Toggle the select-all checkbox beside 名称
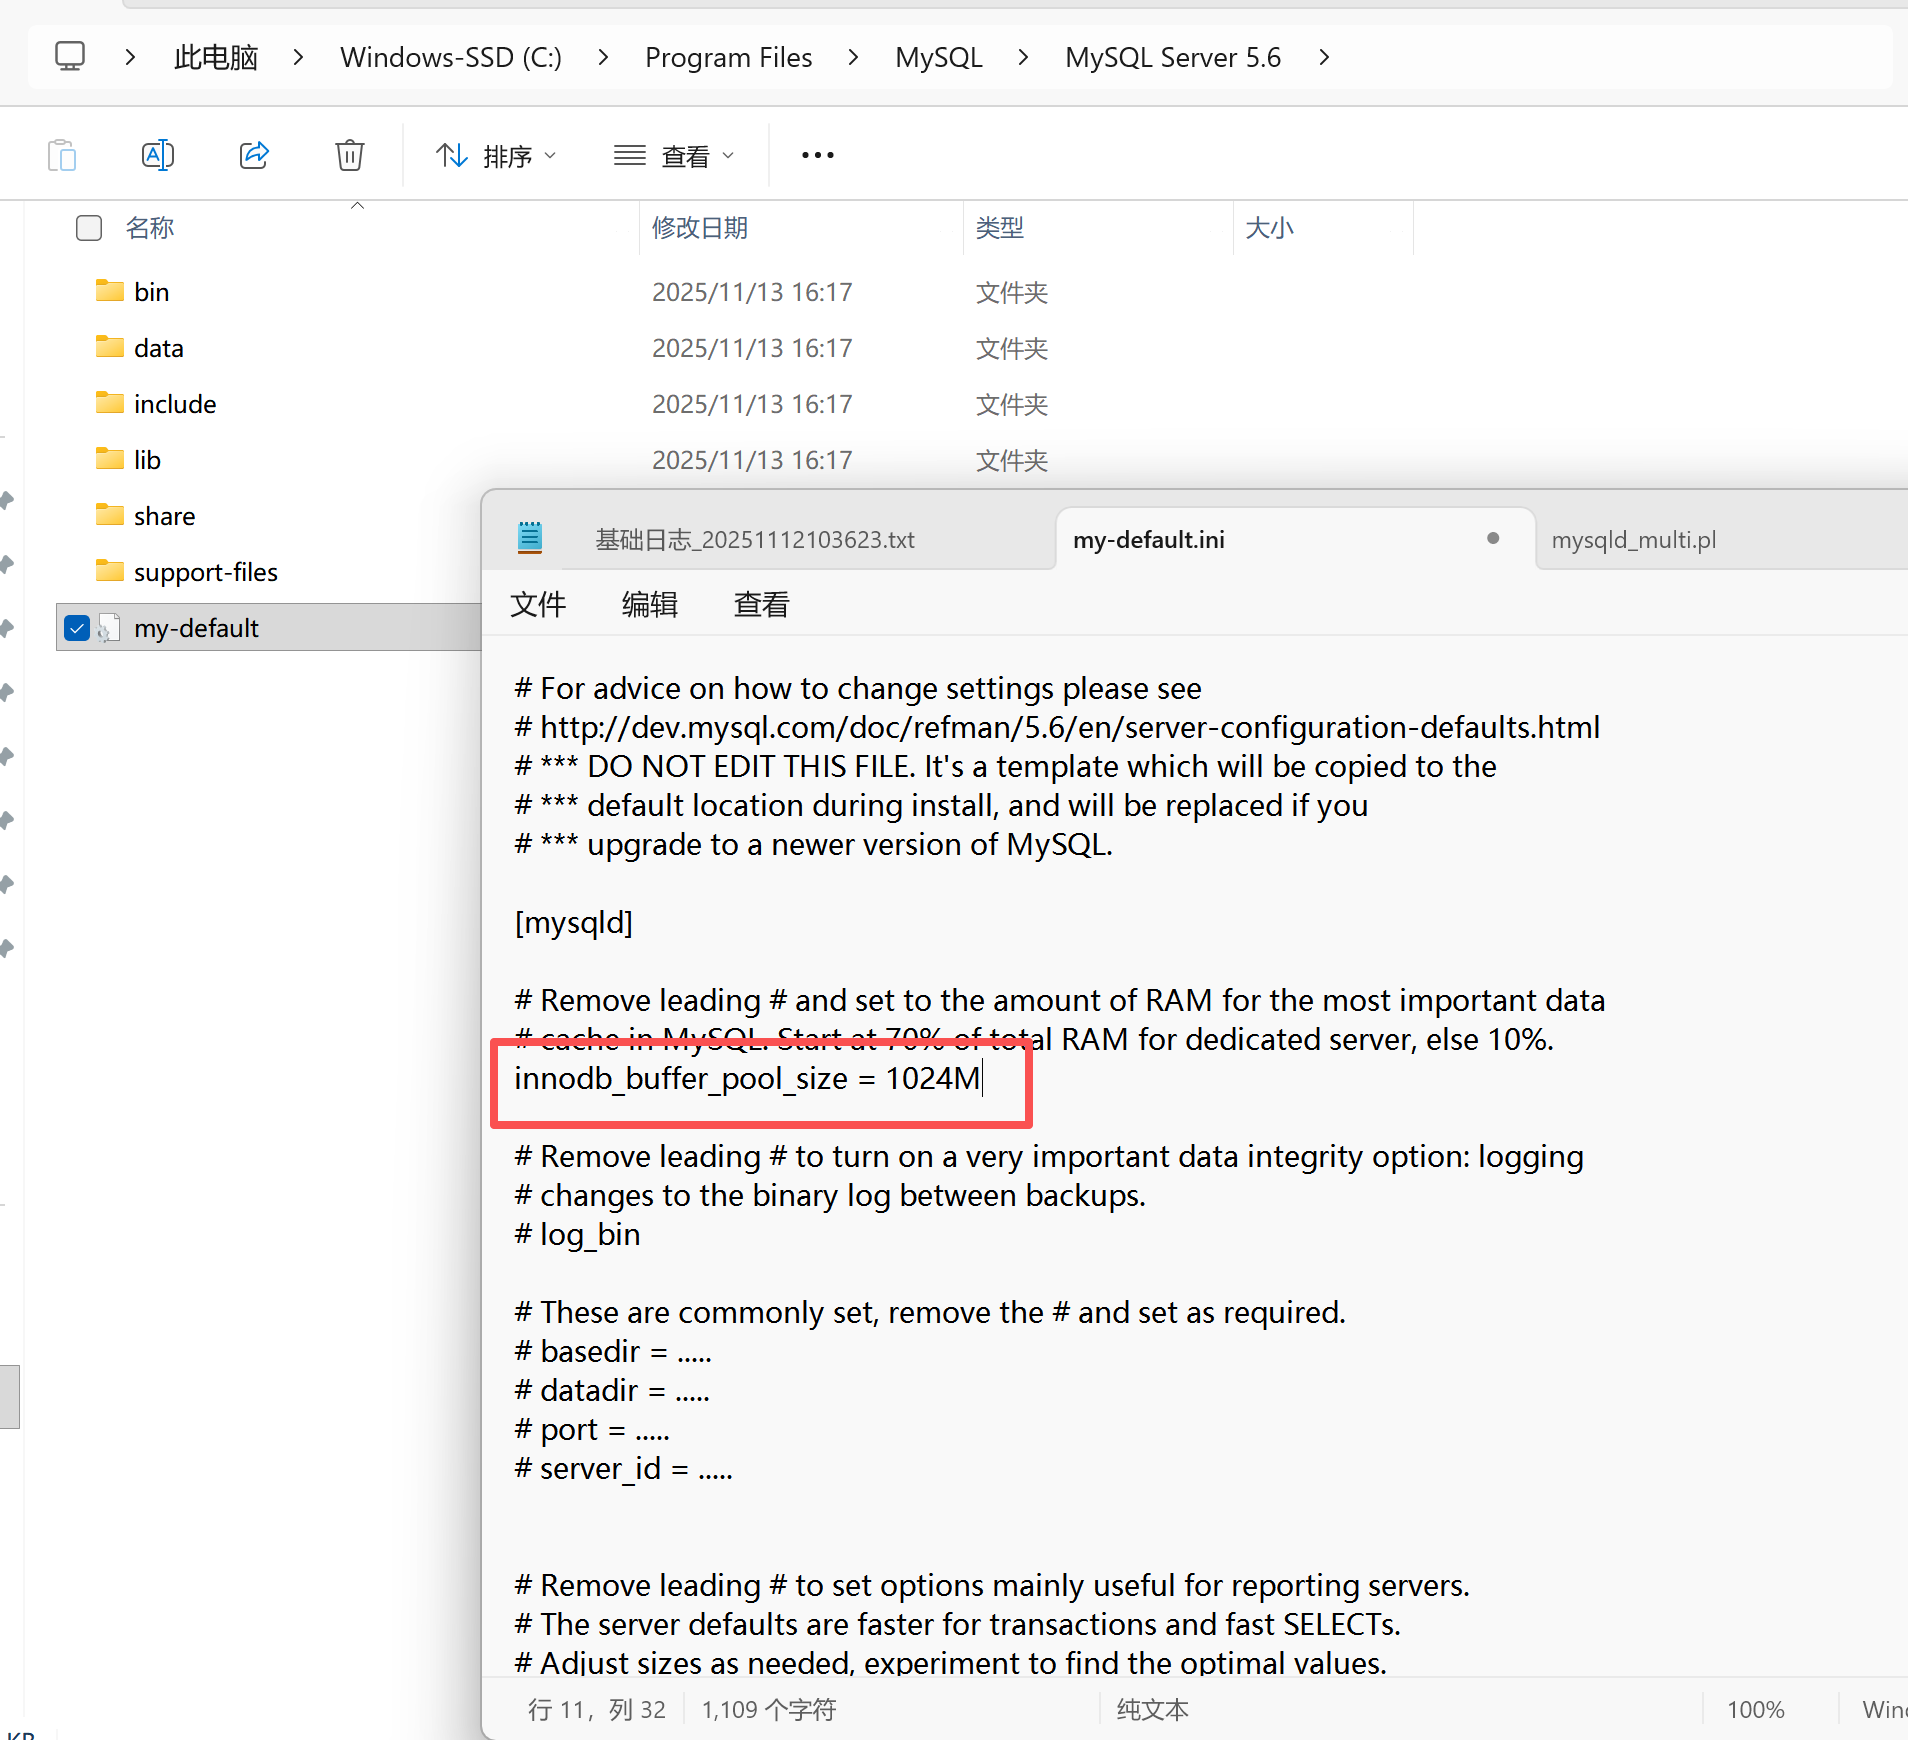 (89, 228)
